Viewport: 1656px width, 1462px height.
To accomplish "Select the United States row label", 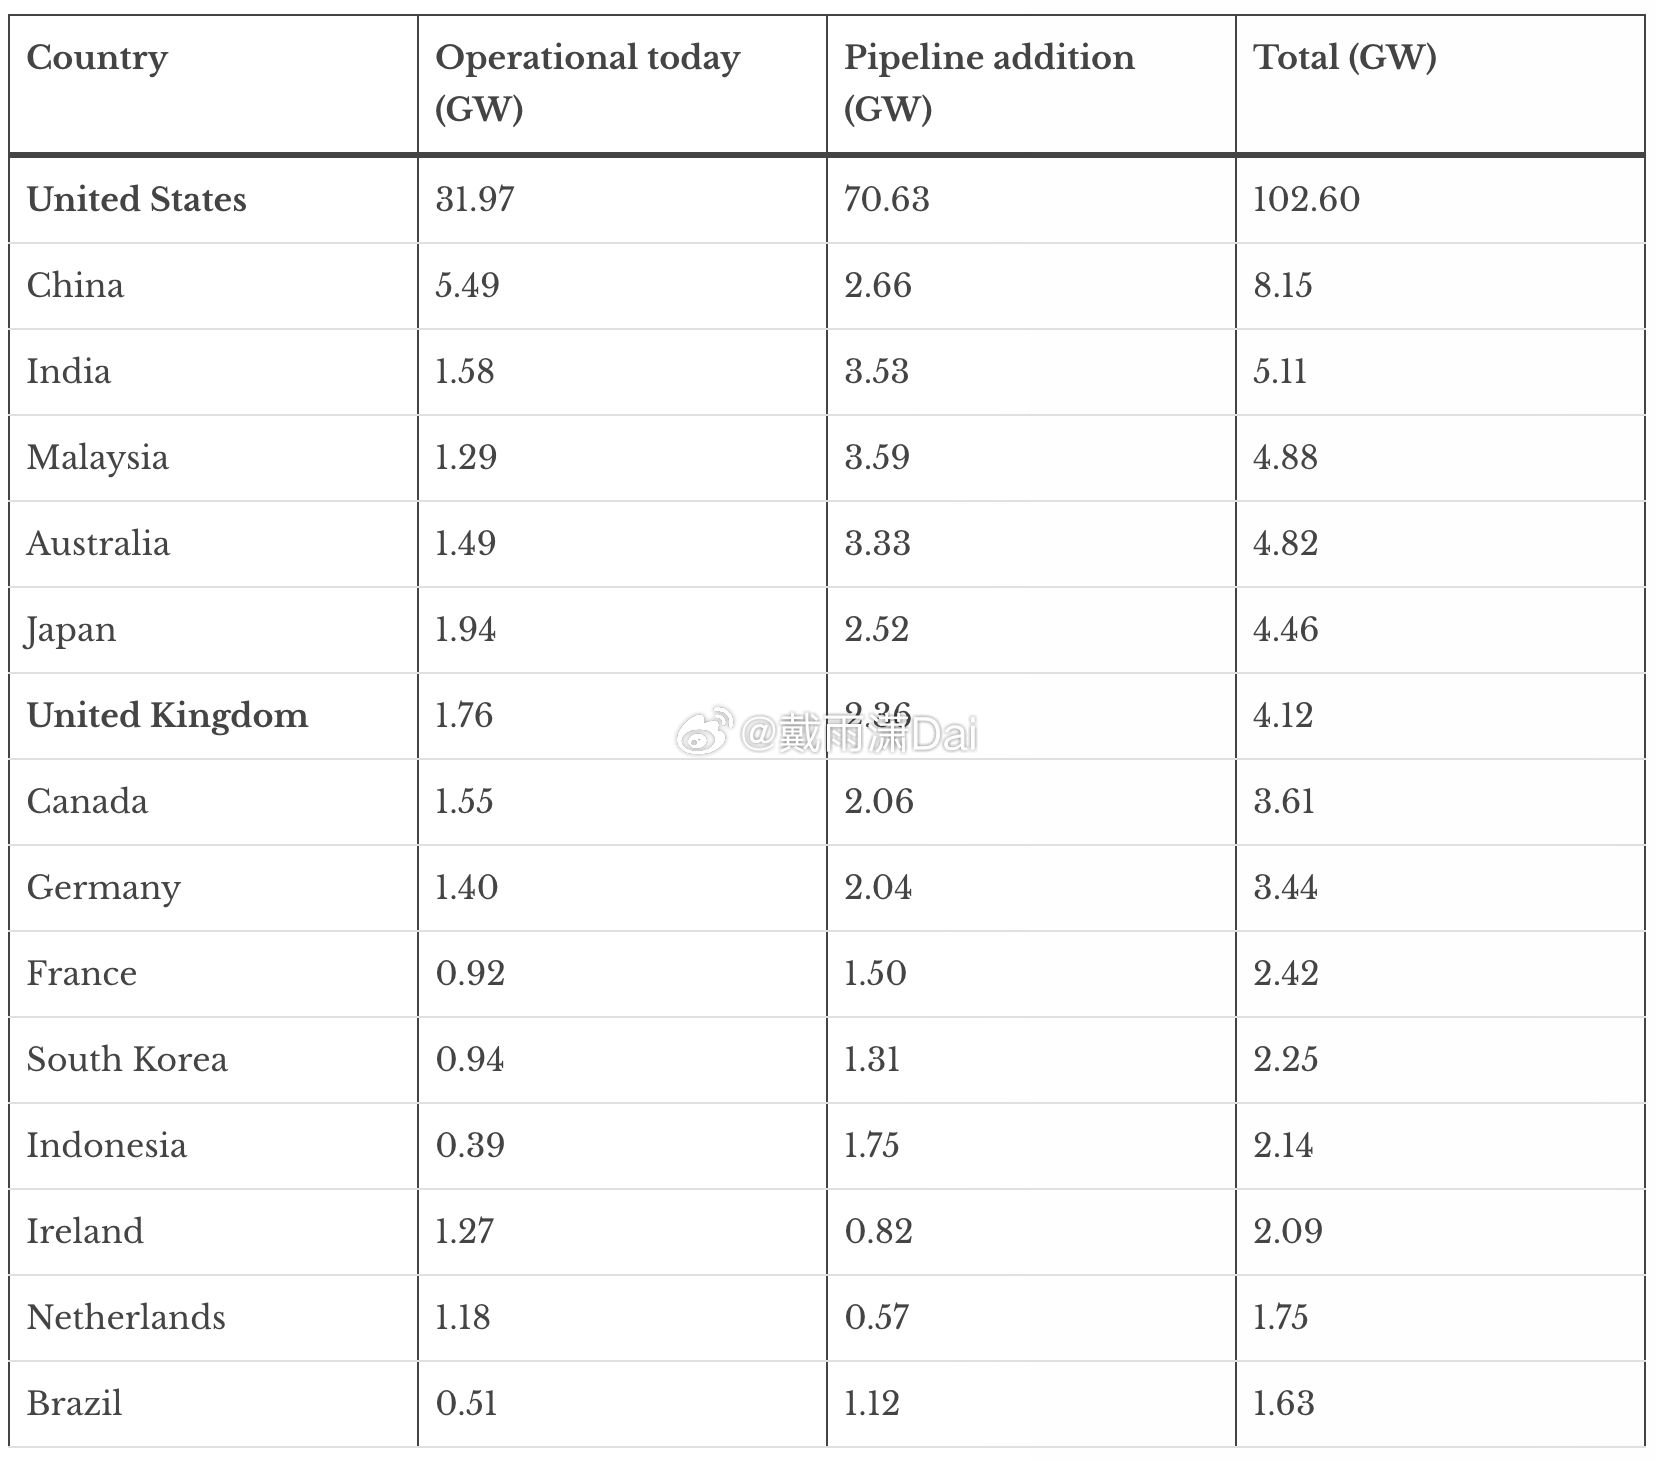I will 137,199.
